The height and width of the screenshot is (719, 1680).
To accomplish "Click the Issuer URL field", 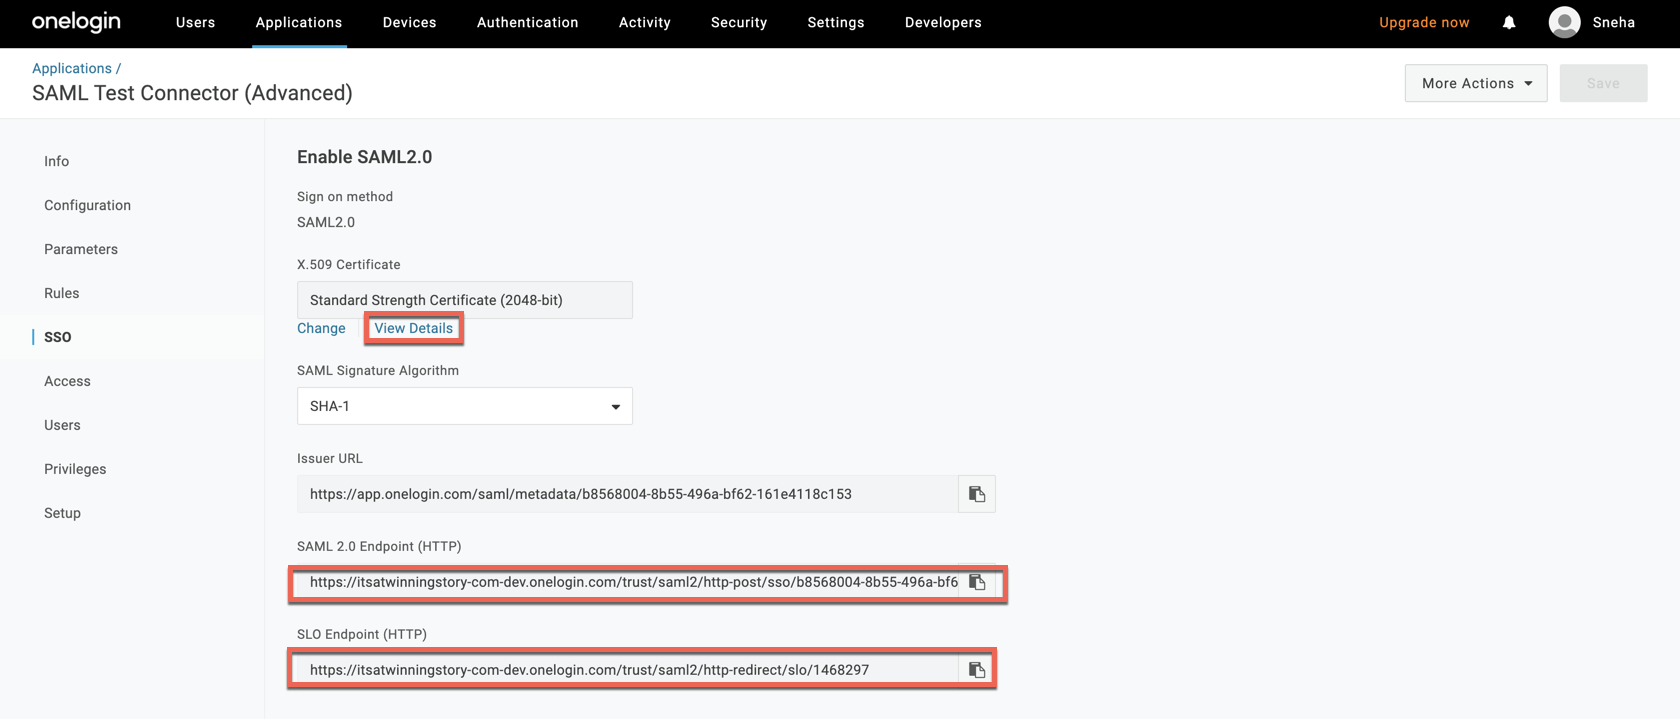I will [x=627, y=494].
